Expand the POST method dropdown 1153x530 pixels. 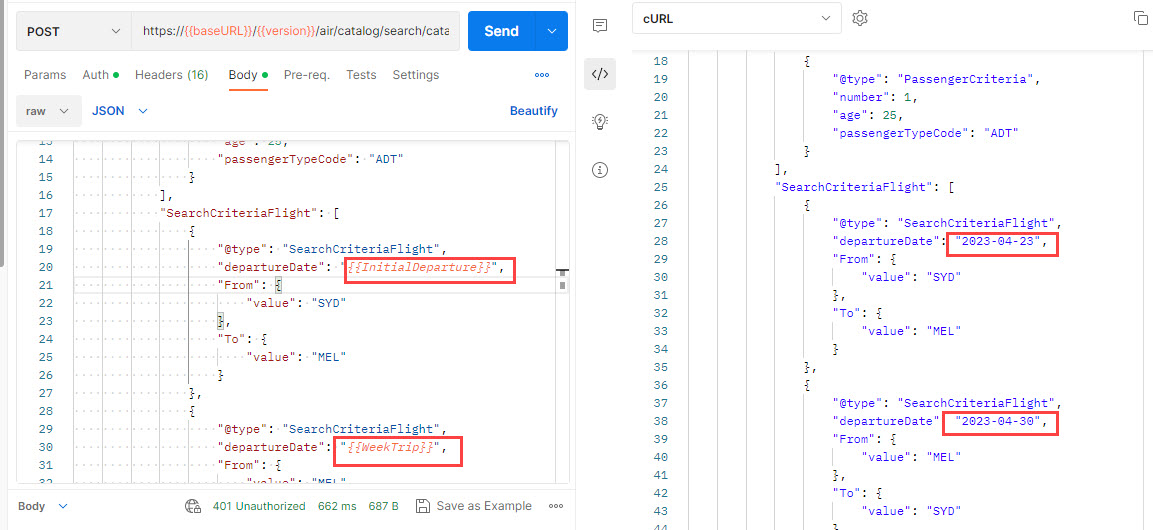tap(73, 31)
